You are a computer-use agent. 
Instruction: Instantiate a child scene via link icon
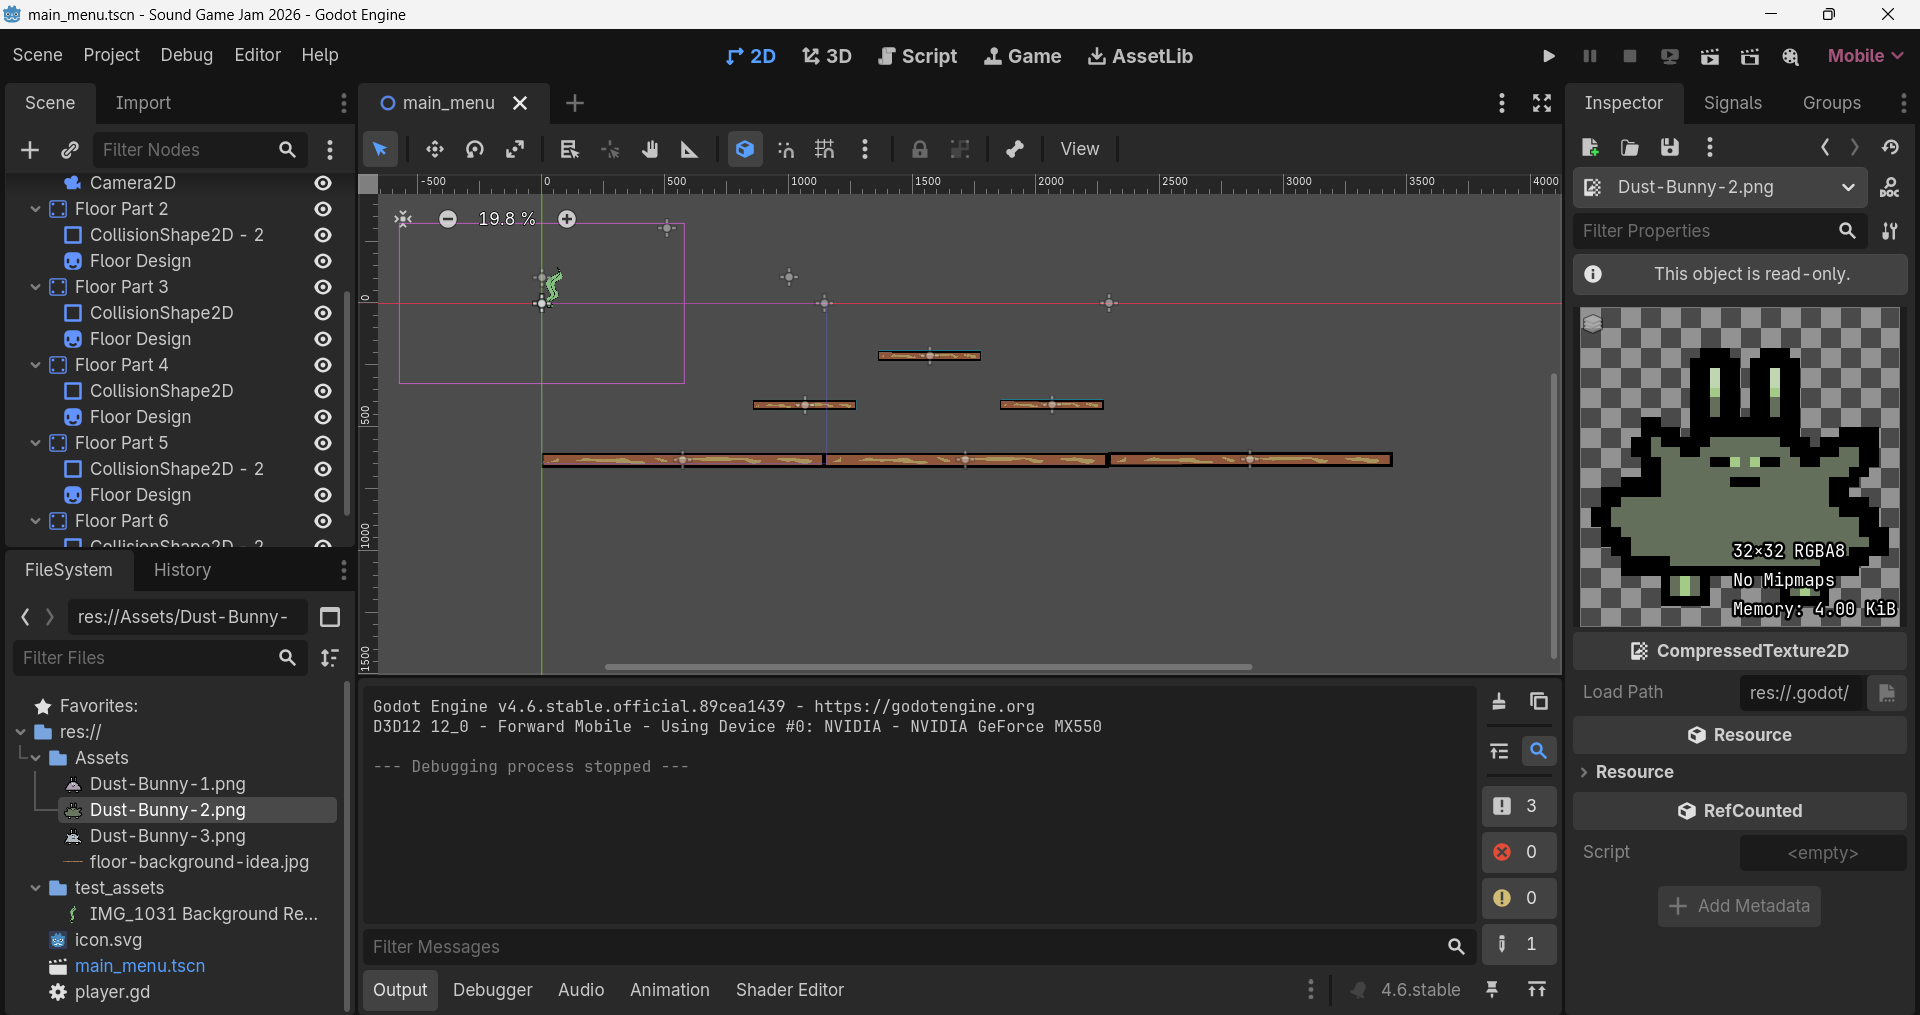click(x=70, y=150)
